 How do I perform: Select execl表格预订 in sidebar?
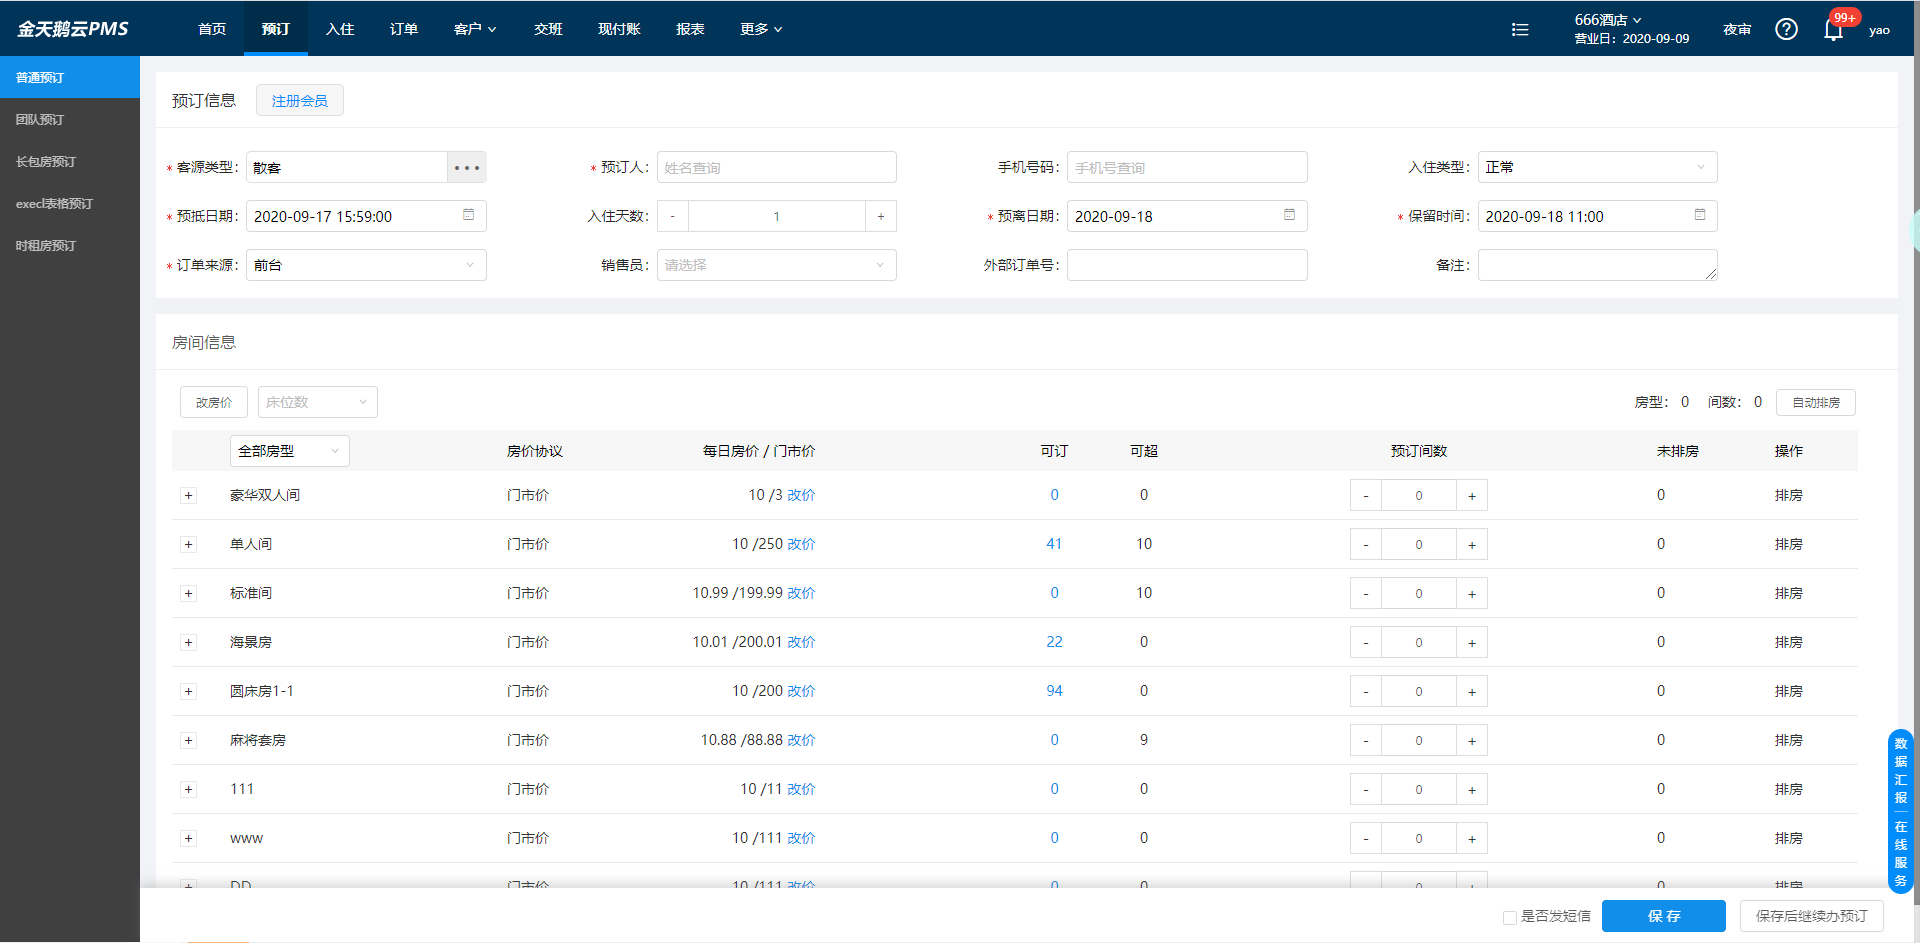coord(70,203)
